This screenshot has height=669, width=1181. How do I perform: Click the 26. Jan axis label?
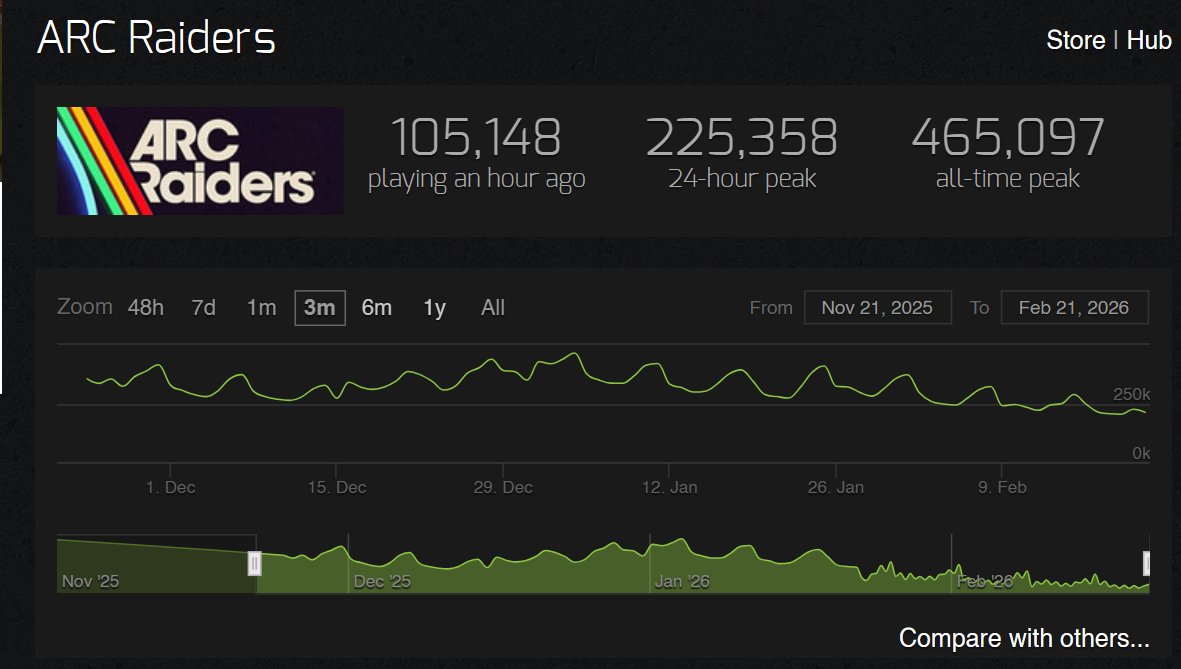coord(836,487)
